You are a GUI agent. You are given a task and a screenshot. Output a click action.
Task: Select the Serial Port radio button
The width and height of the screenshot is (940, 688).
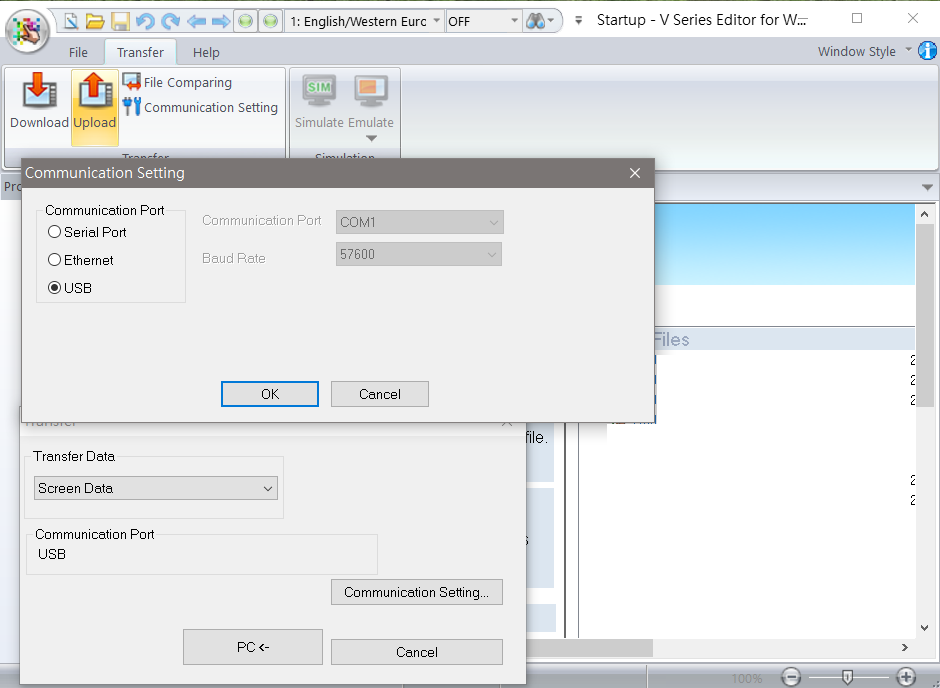click(x=55, y=232)
